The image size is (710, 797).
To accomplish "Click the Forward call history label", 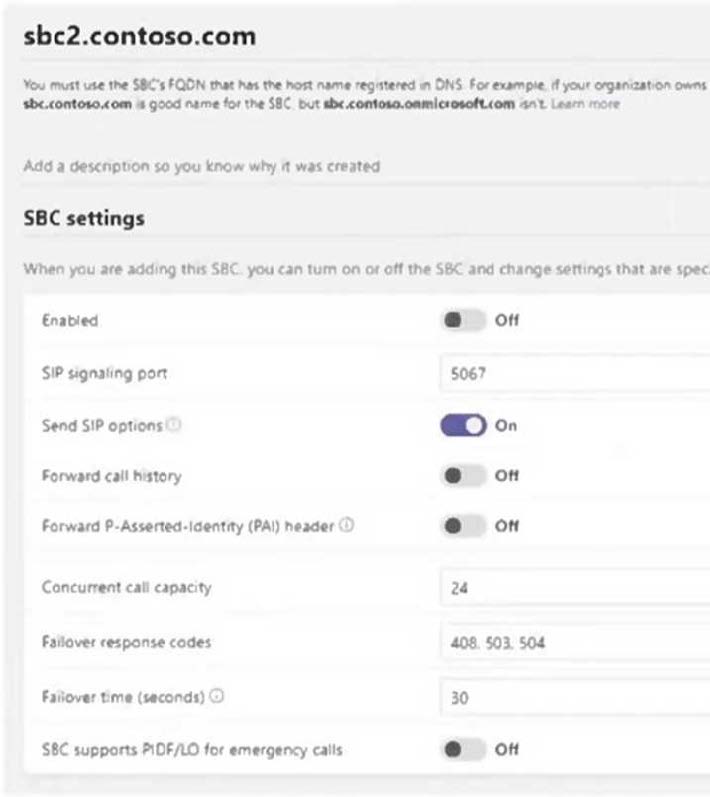I will tap(111, 476).
